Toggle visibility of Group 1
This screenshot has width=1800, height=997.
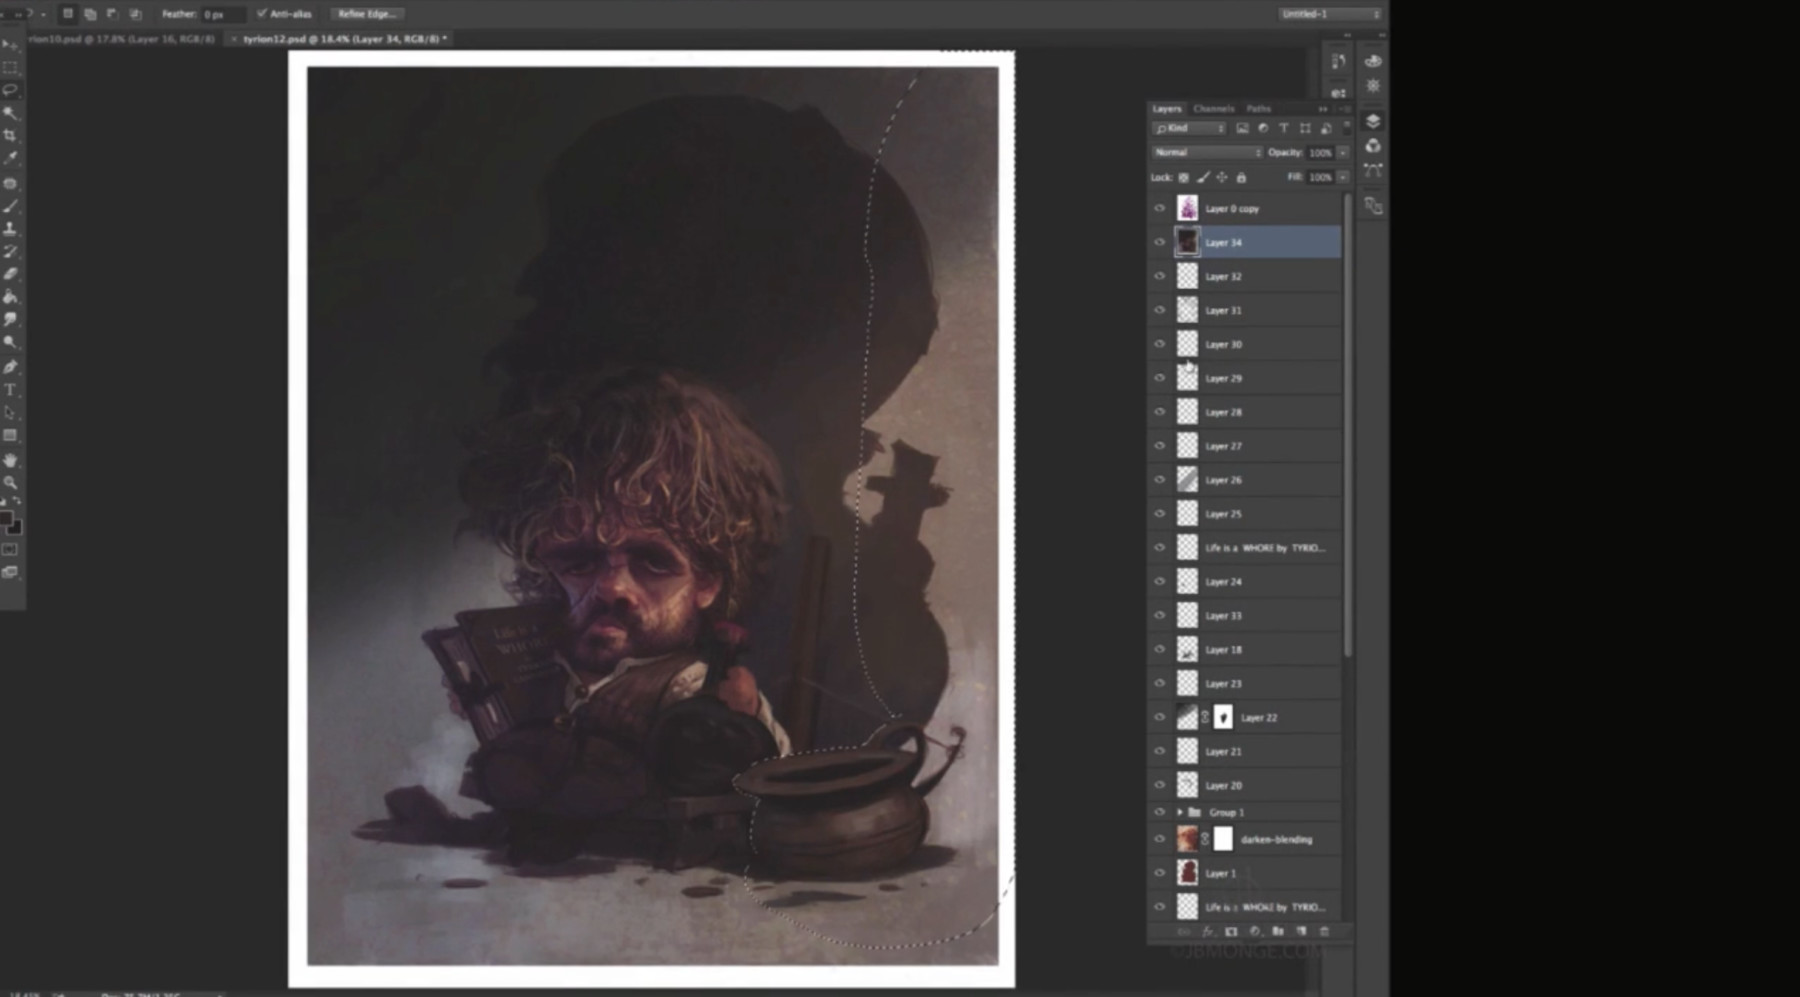1160,812
